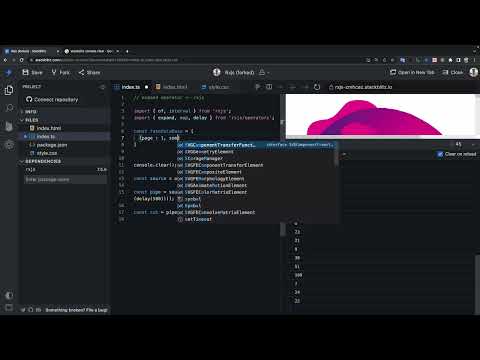Switch to the index.ts editor tab
Image resolution: width=480 pixels, height=360 pixels.
130,87
